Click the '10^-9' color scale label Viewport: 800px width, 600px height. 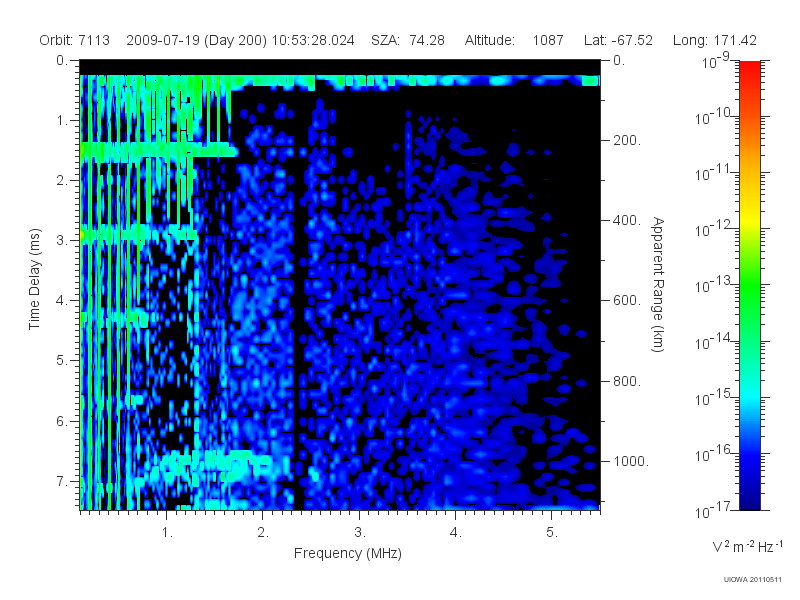tap(715, 61)
